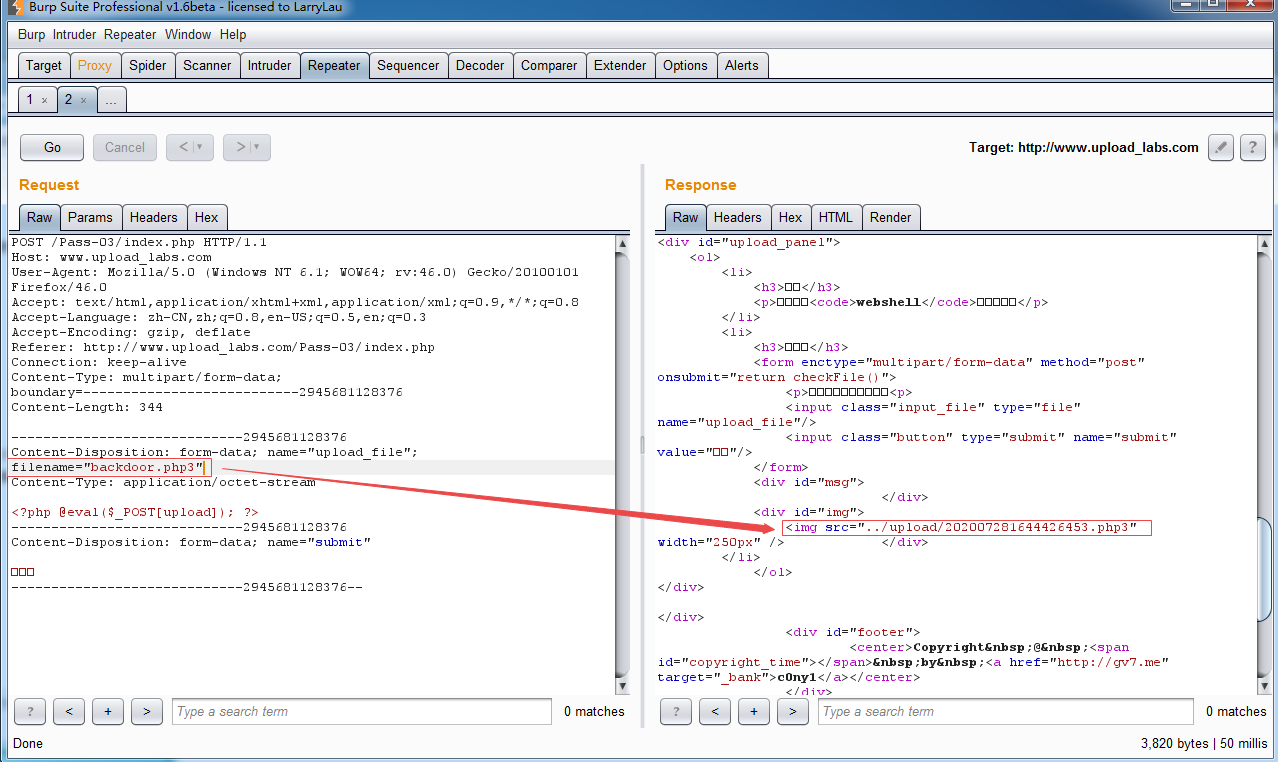Go to next match in response search
1278x762 pixels.
pos(792,711)
